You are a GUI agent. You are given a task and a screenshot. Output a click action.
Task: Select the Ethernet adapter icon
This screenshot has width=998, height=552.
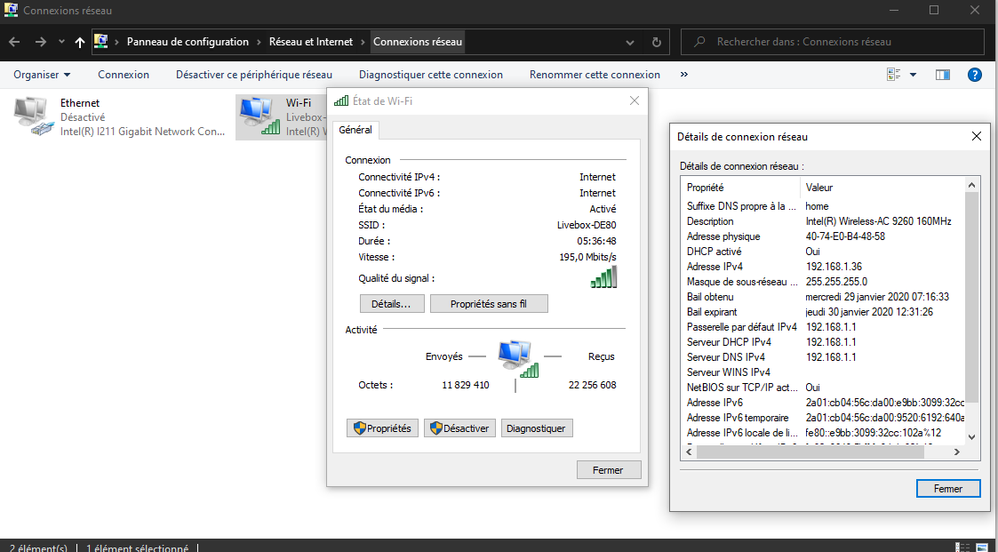[x=35, y=115]
